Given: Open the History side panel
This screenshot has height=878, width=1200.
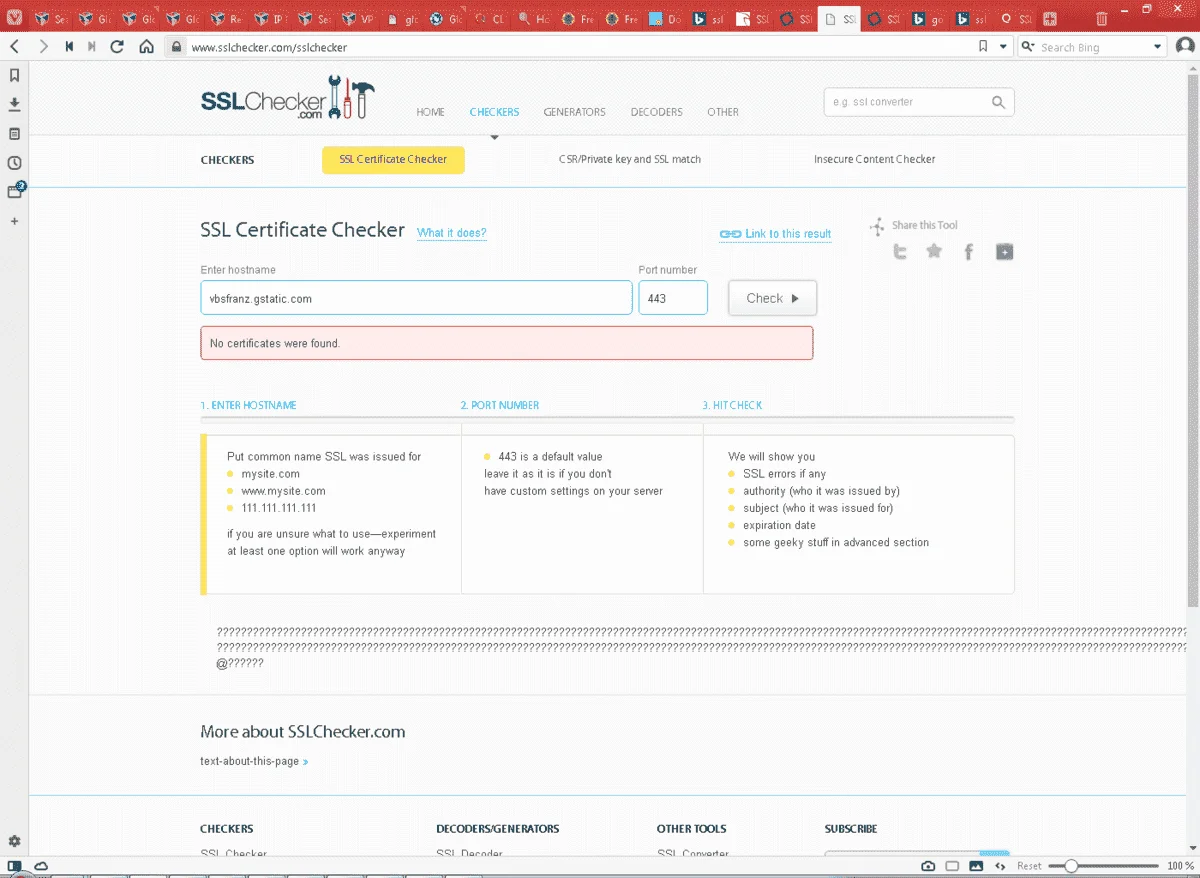Looking at the screenshot, I should (x=14, y=162).
